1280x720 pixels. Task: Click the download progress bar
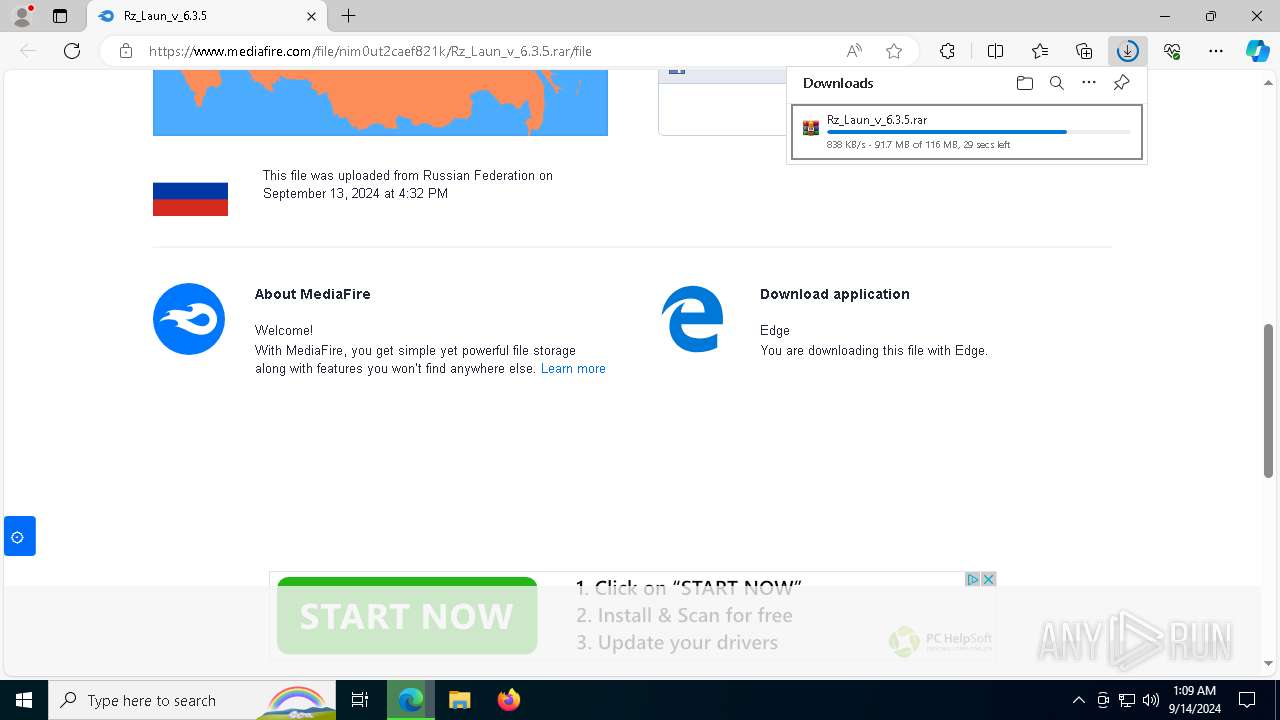click(979, 132)
